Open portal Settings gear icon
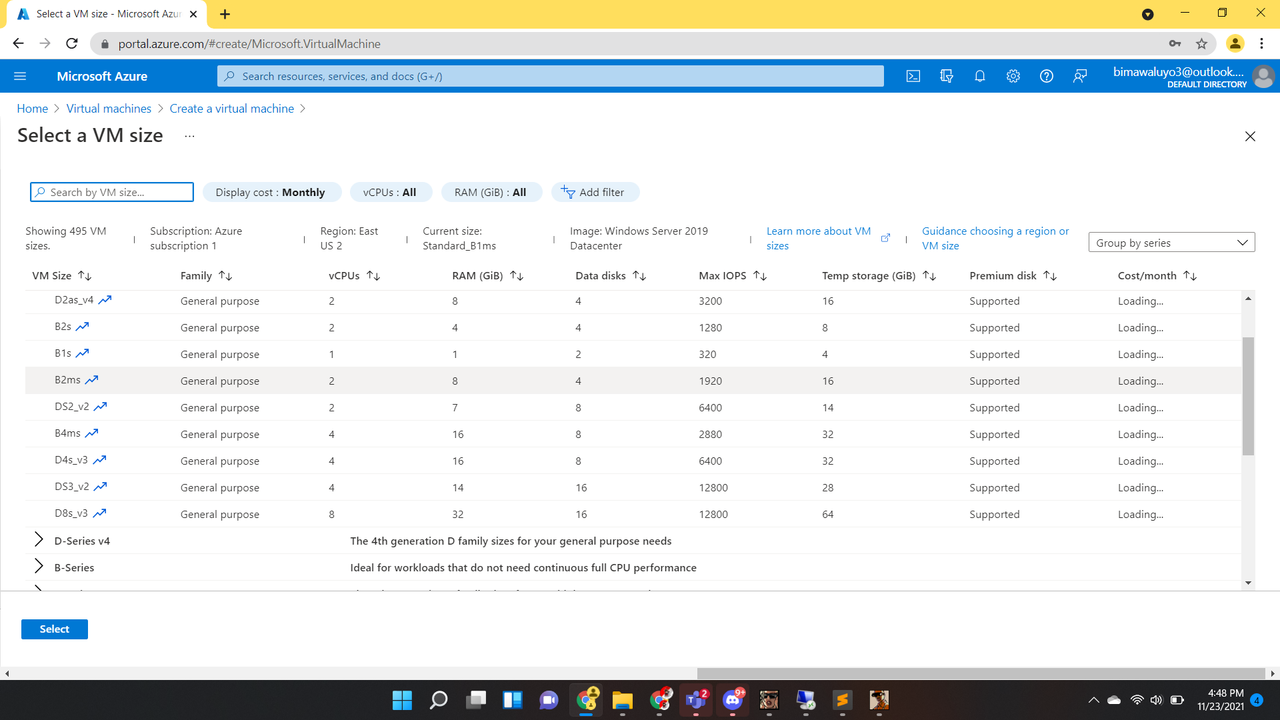Viewport: 1280px width, 720px height. (x=1013, y=76)
